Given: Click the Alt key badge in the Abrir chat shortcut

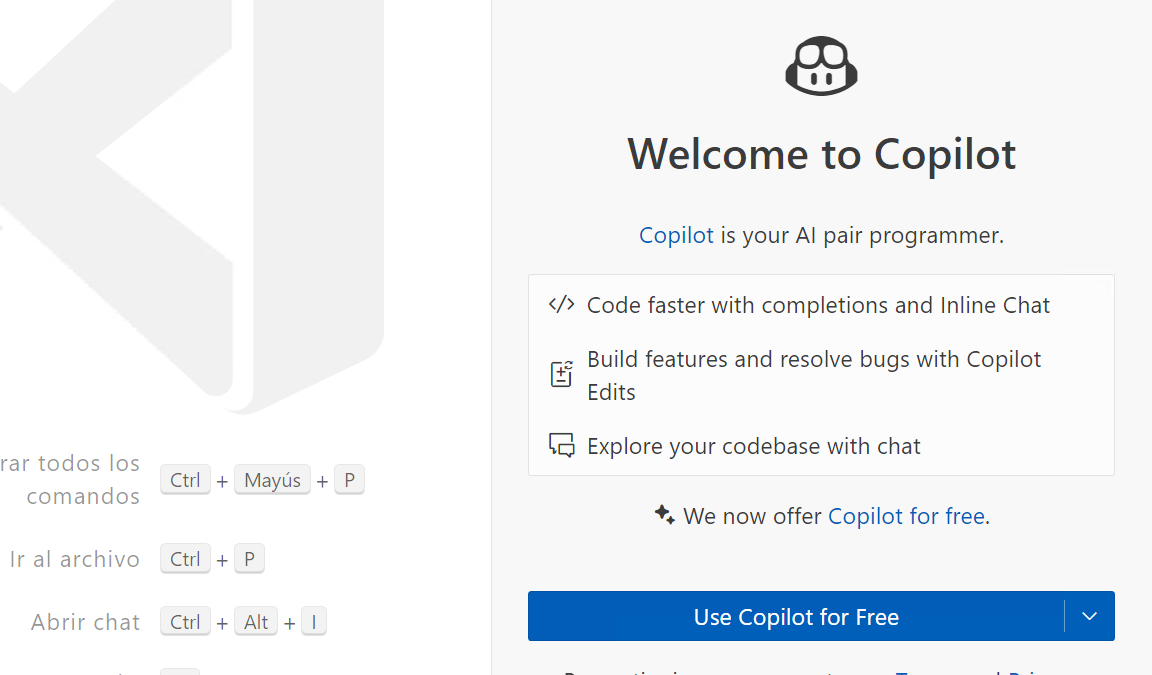Looking at the screenshot, I should (256, 621).
